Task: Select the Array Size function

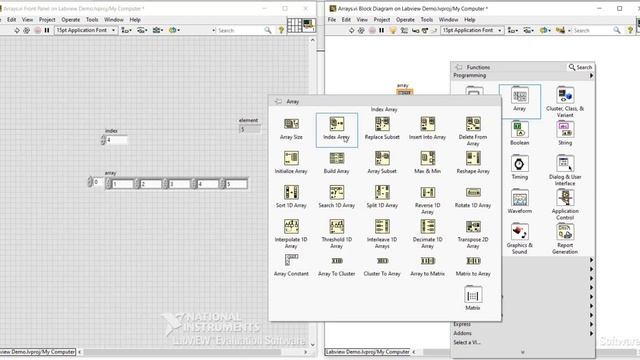Action: coord(291,129)
